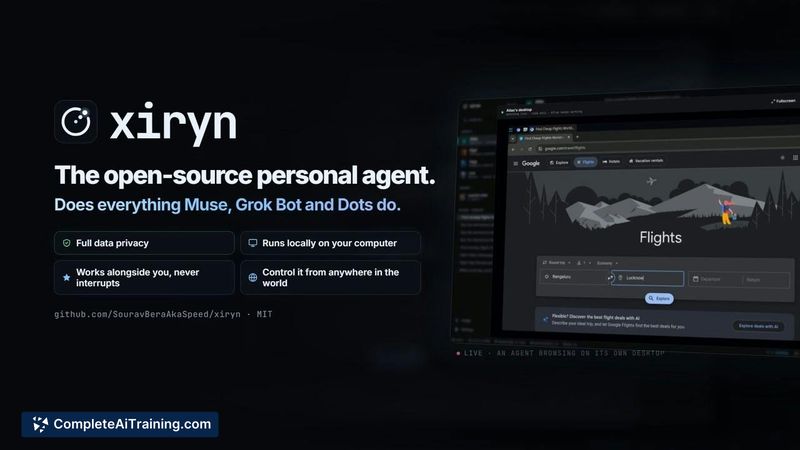Click the Bengaluru origin field
Screen dimensions: 800x450
click(x=573, y=277)
